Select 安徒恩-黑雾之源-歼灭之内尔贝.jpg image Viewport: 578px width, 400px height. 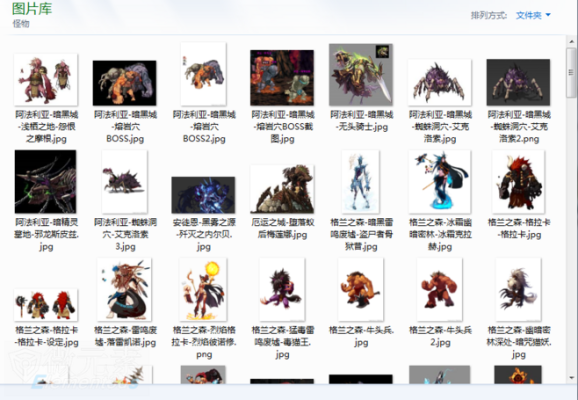pyautogui.click(x=203, y=195)
